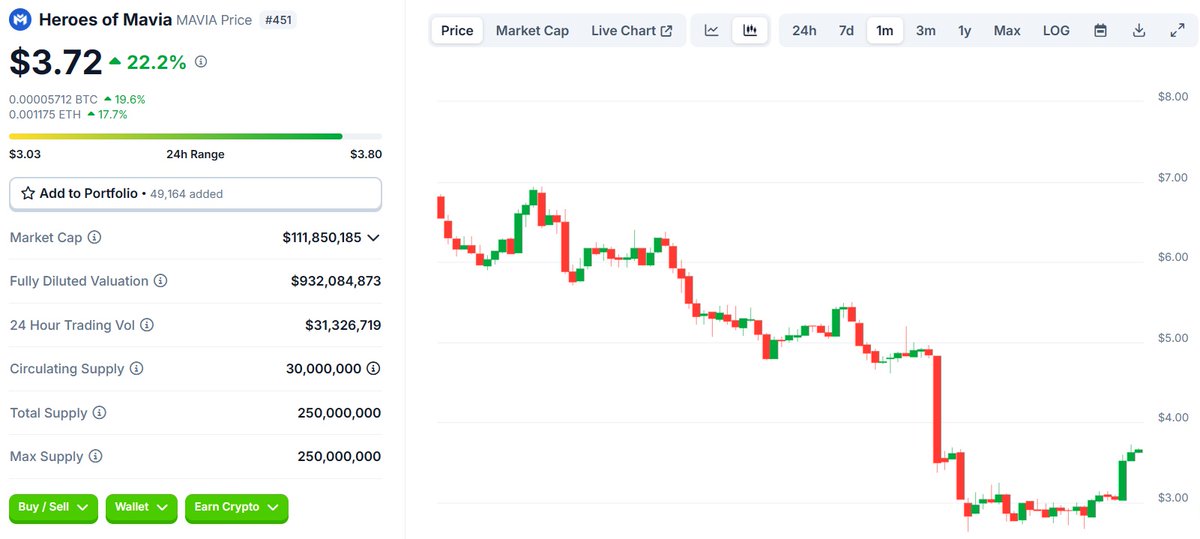Set chart range to 24h
1200x539 pixels.
pyautogui.click(x=804, y=30)
